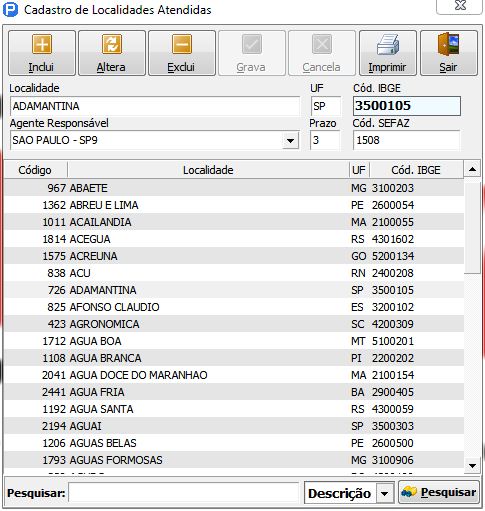Select the AGUAI row

click(x=234, y=426)
